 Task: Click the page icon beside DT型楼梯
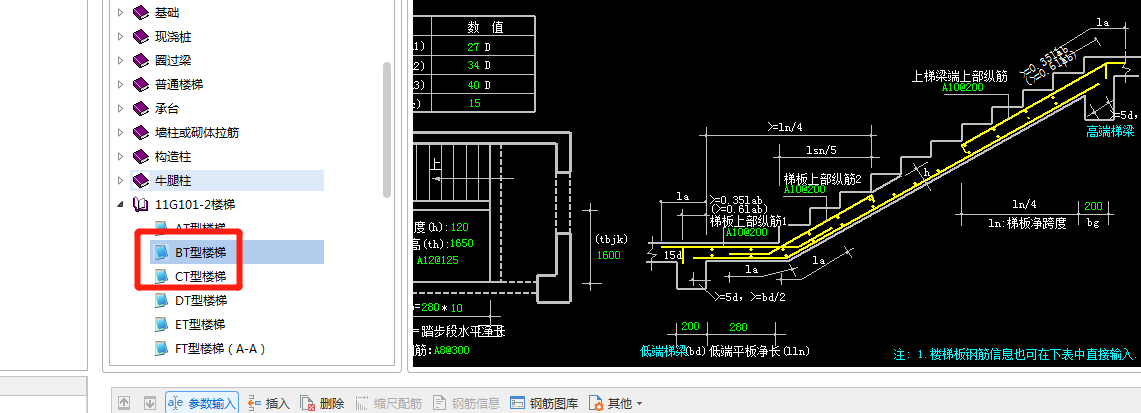(161, 300)
